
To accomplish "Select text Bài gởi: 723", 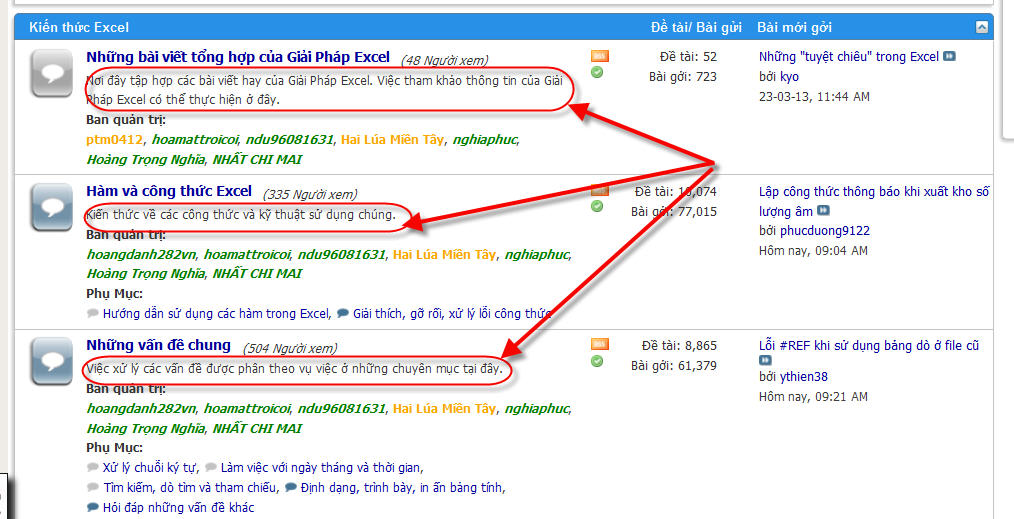I will click(x=683, y=76).
